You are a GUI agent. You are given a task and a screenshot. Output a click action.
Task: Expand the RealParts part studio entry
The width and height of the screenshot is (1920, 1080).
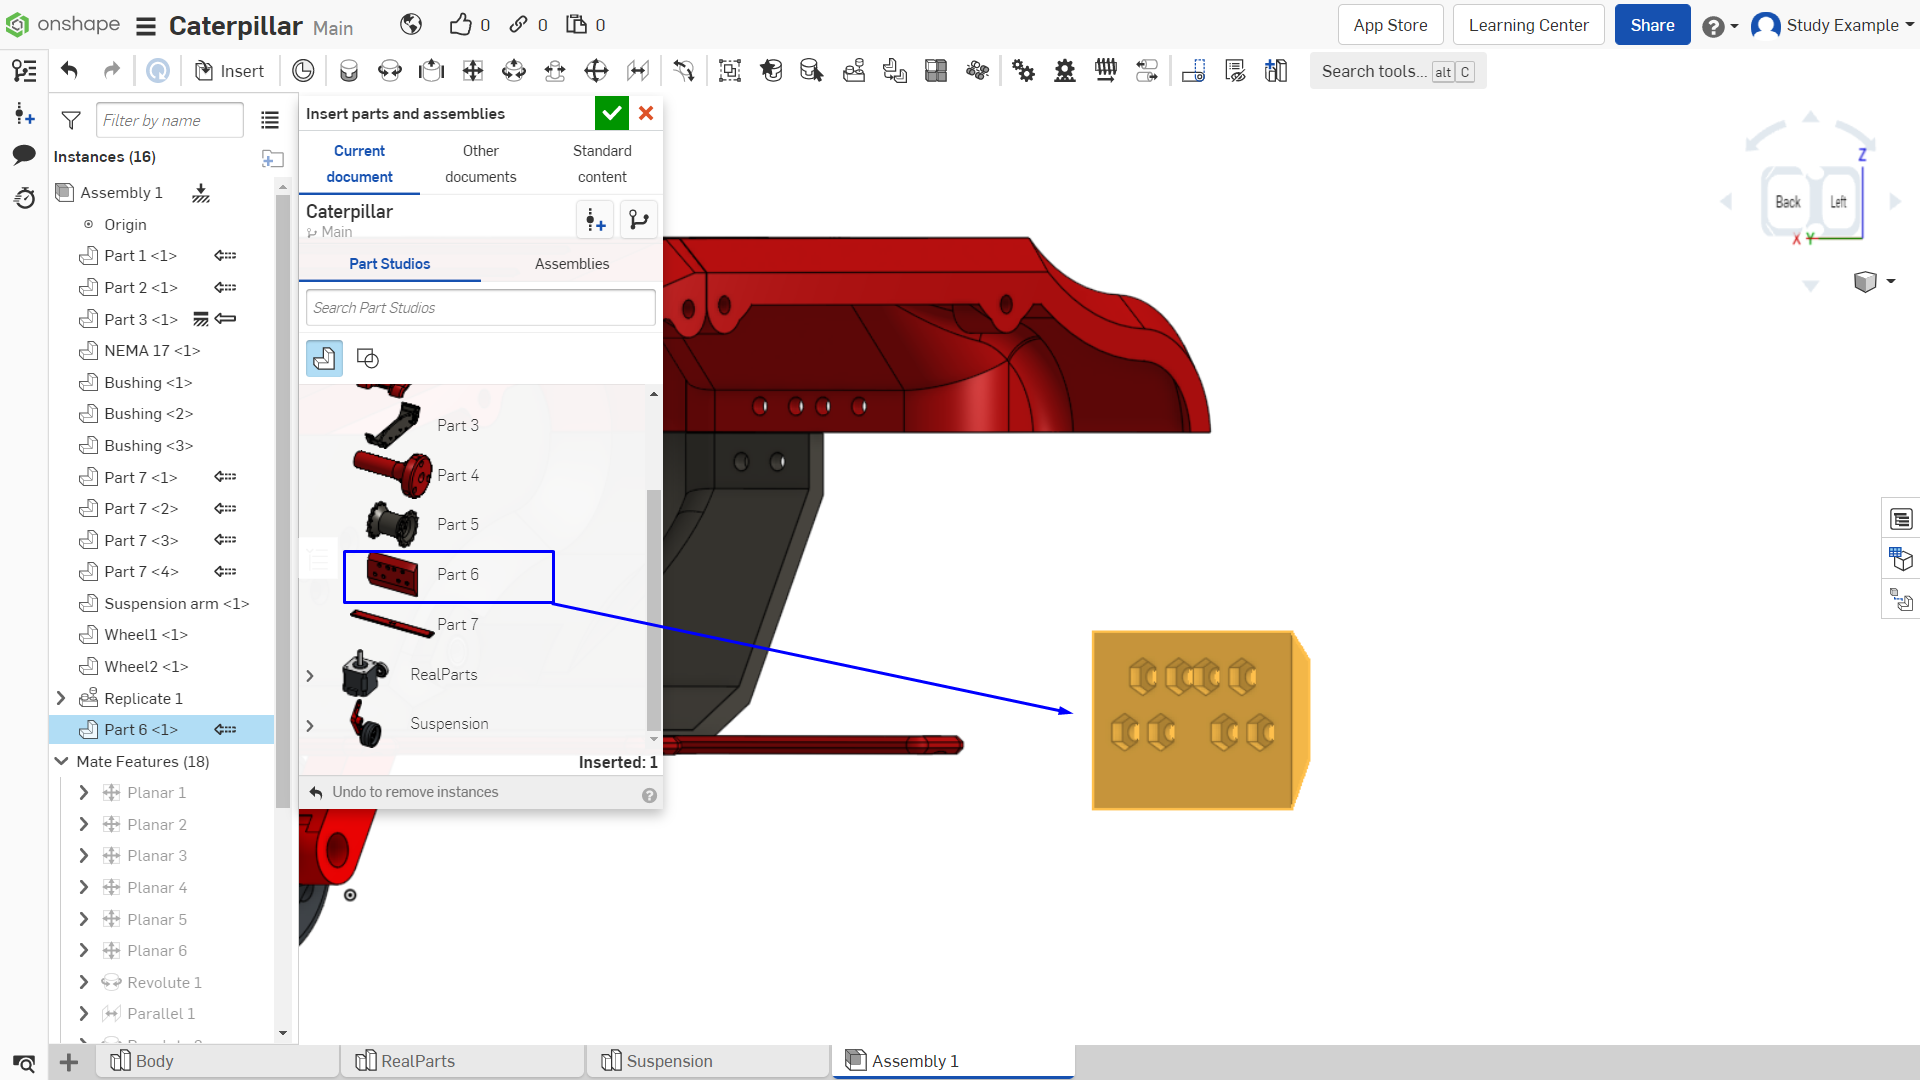coord(310,676)
